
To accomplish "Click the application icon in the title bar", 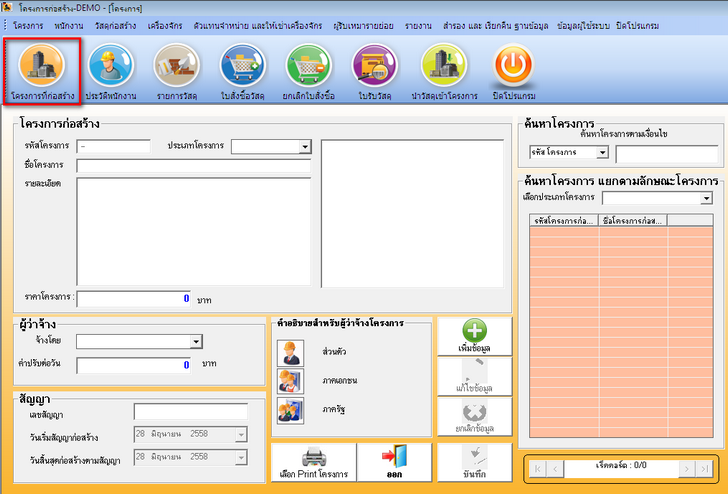I will click(x=7, y=8).
